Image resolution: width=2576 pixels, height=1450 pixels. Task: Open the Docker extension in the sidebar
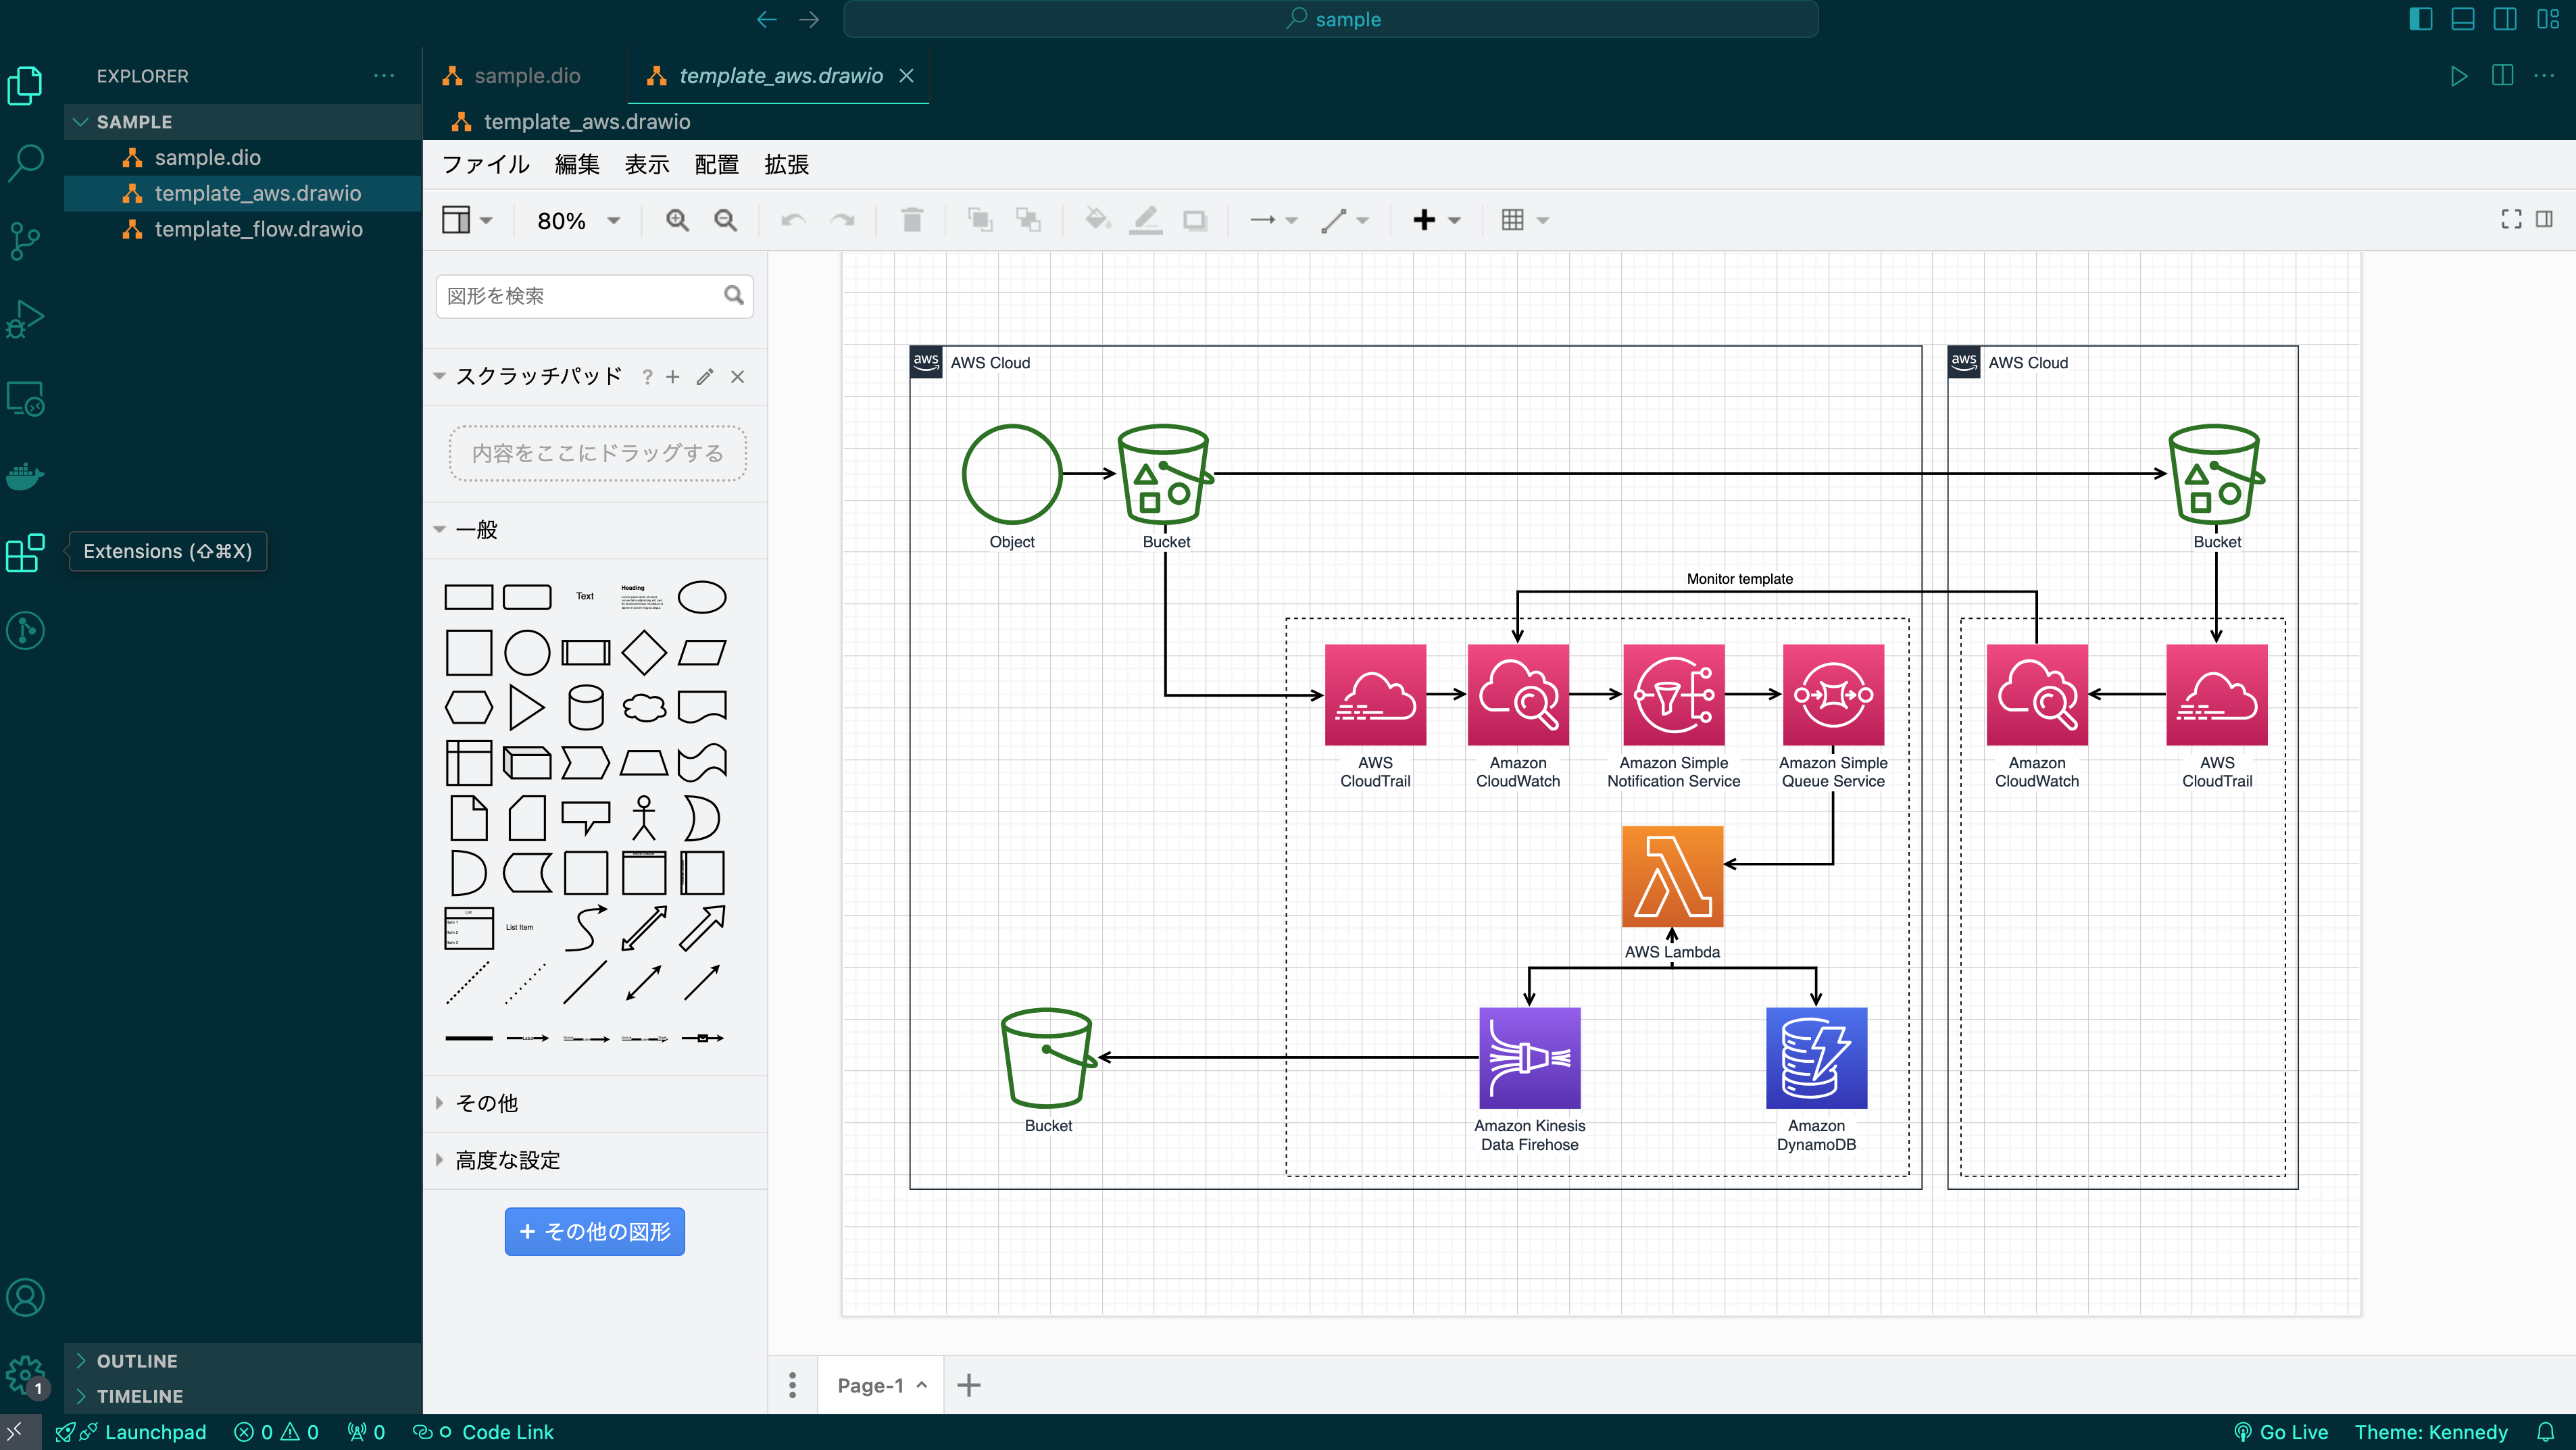tap(24, 476)
